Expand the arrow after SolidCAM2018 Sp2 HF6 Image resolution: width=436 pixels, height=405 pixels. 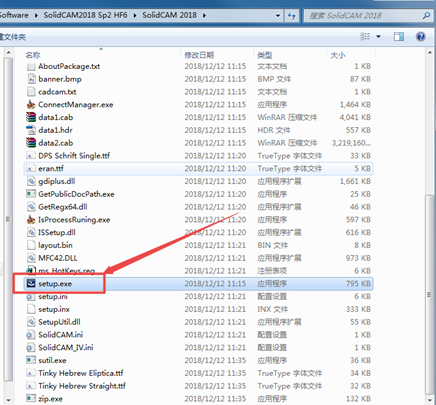135,15
